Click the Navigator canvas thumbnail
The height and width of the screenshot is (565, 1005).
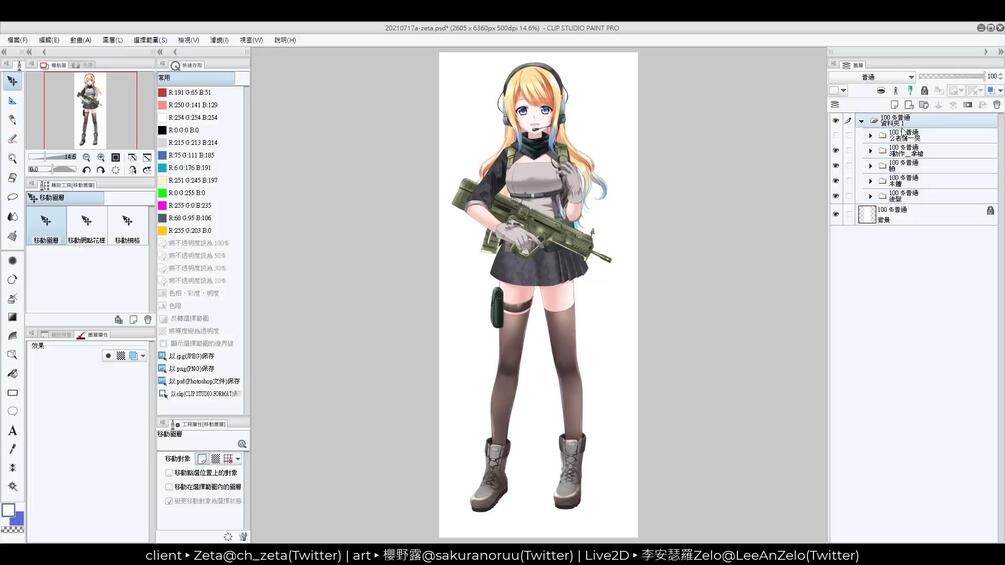[x=90, y=110]
